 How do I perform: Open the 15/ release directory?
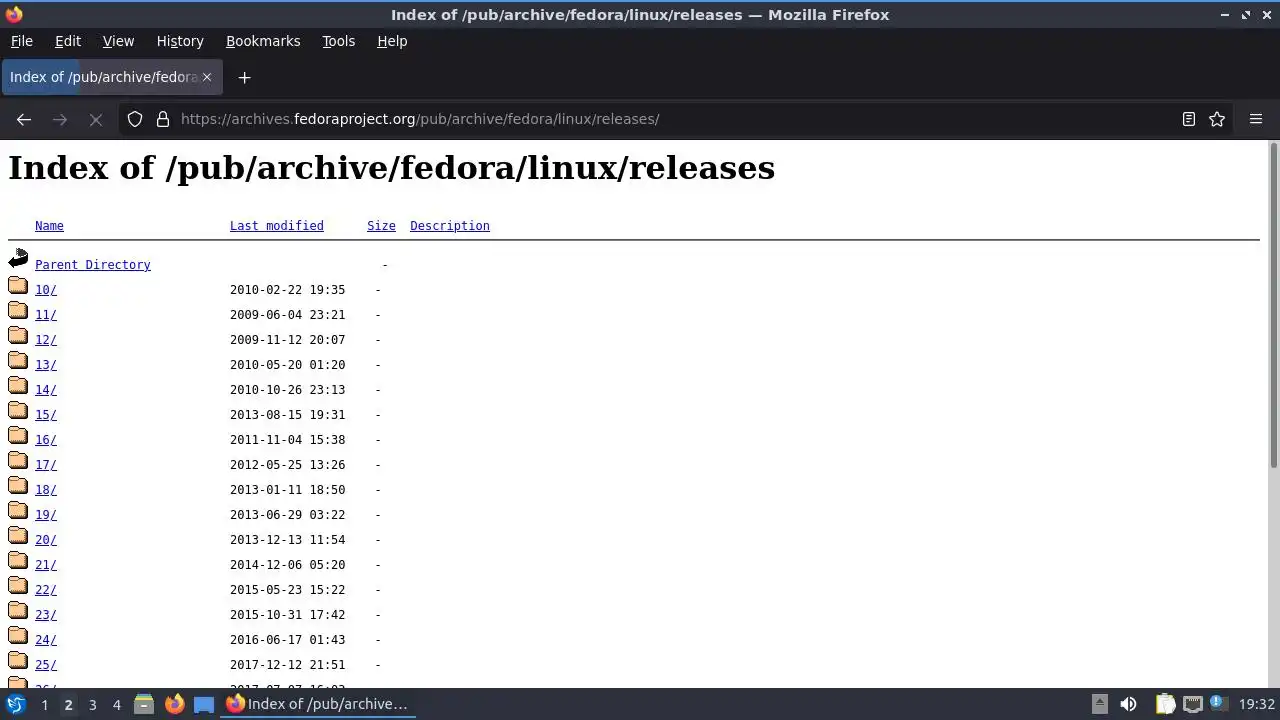[x=46, y=415]
